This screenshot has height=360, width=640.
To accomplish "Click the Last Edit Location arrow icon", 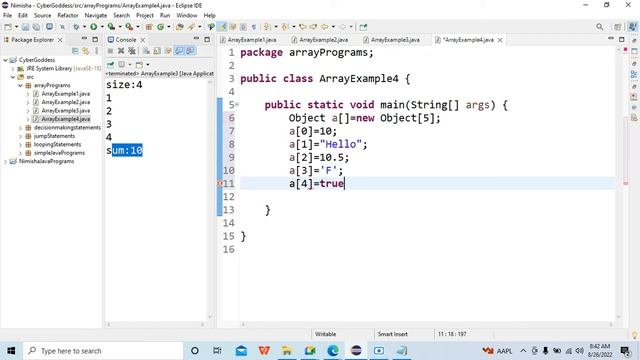I will click(x=302, y=27).
